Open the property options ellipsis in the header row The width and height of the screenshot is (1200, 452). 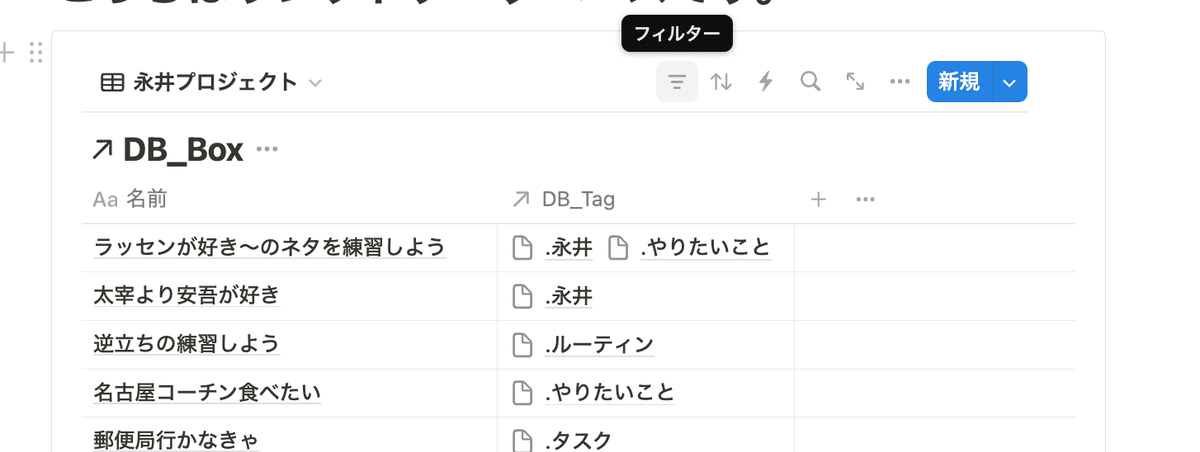(866, 199)
